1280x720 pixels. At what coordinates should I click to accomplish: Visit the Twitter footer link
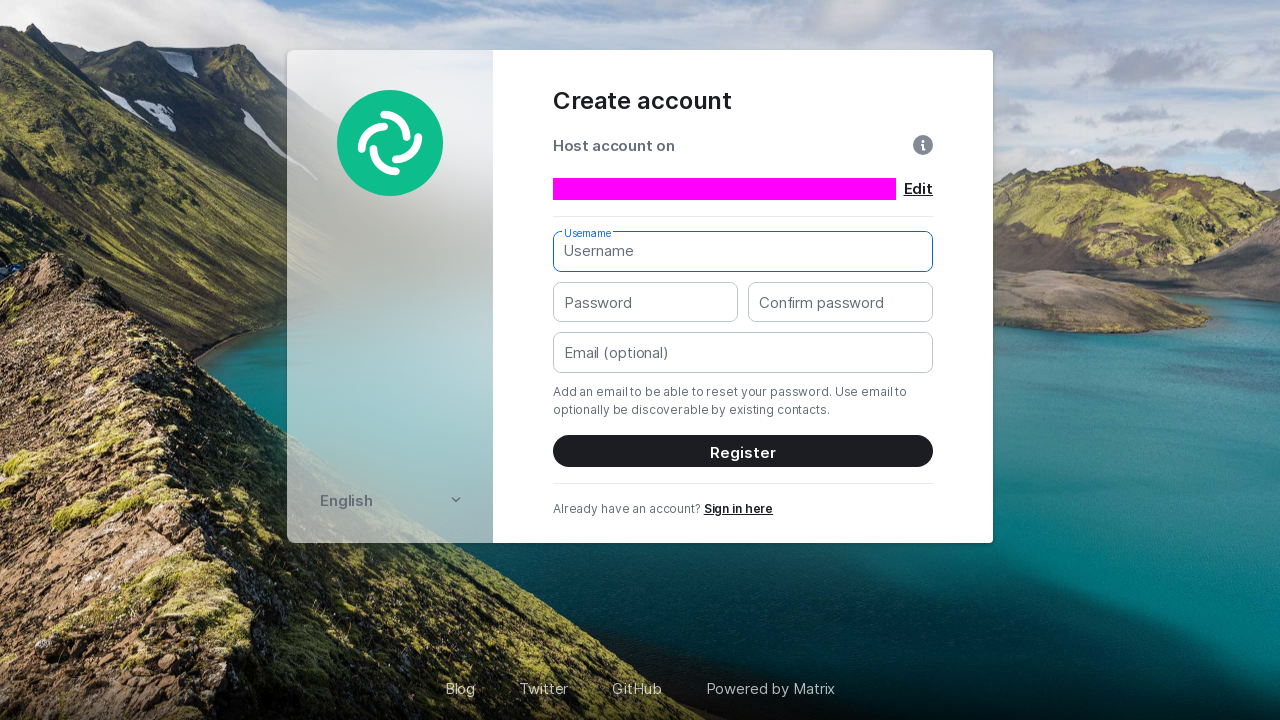pyautogui.click(x=543, y=689)
